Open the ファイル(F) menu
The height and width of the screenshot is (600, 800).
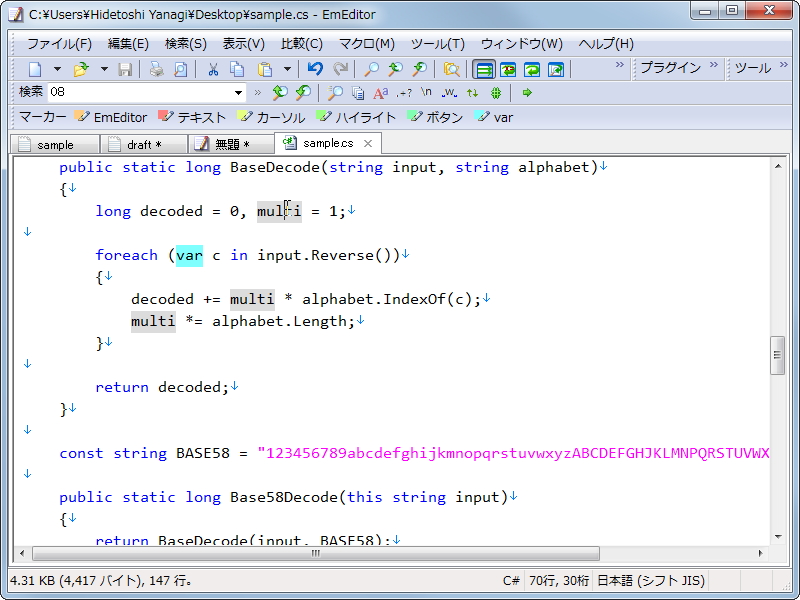(59, 44)
